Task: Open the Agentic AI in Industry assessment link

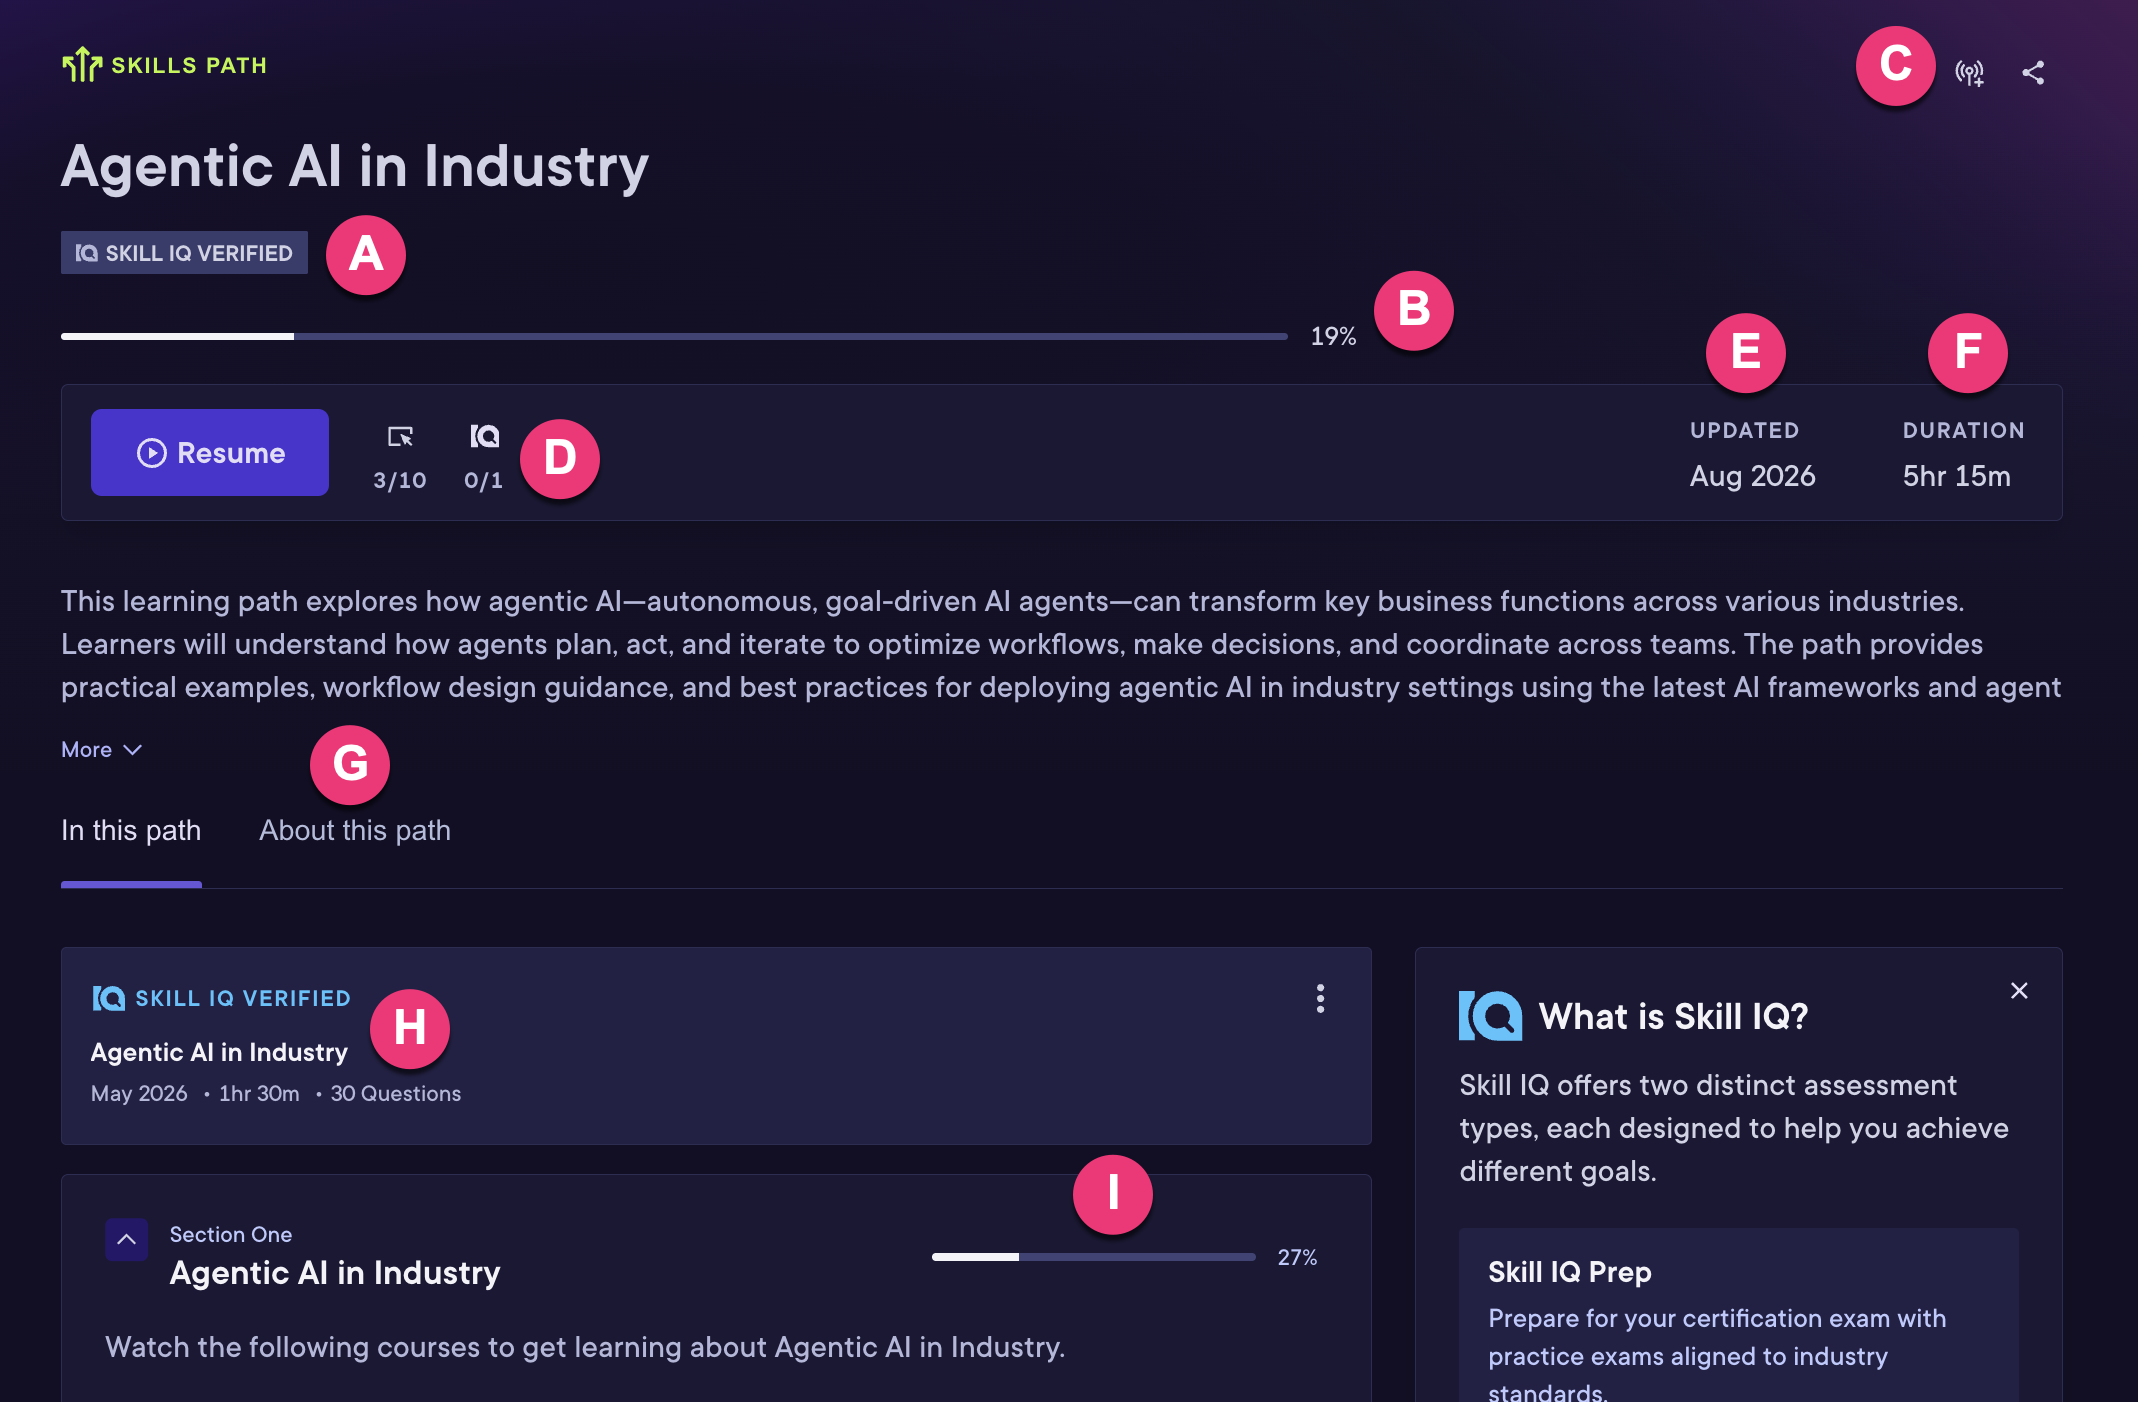Action: [219, 1052]
